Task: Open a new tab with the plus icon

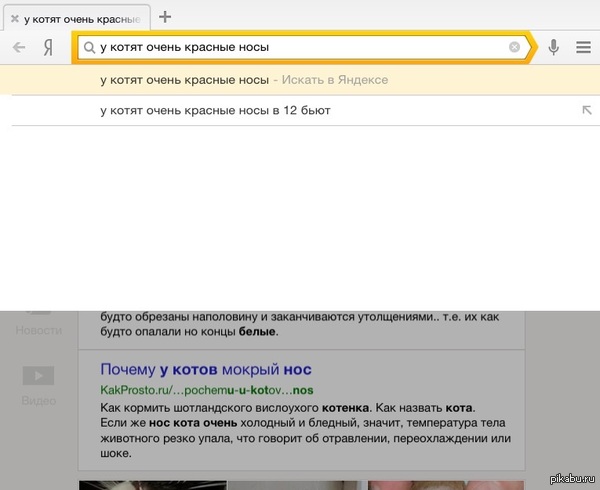Action: point(166,17)
